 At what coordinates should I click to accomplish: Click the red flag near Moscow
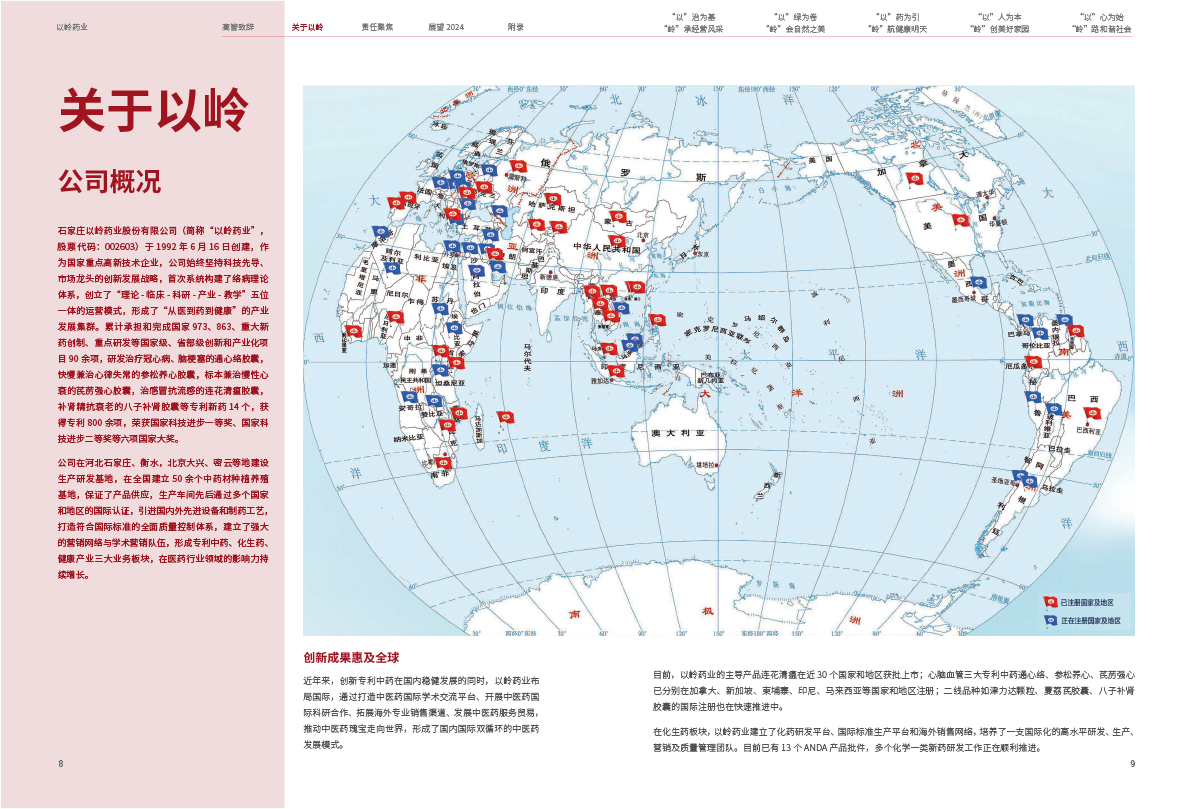[518, 167]
